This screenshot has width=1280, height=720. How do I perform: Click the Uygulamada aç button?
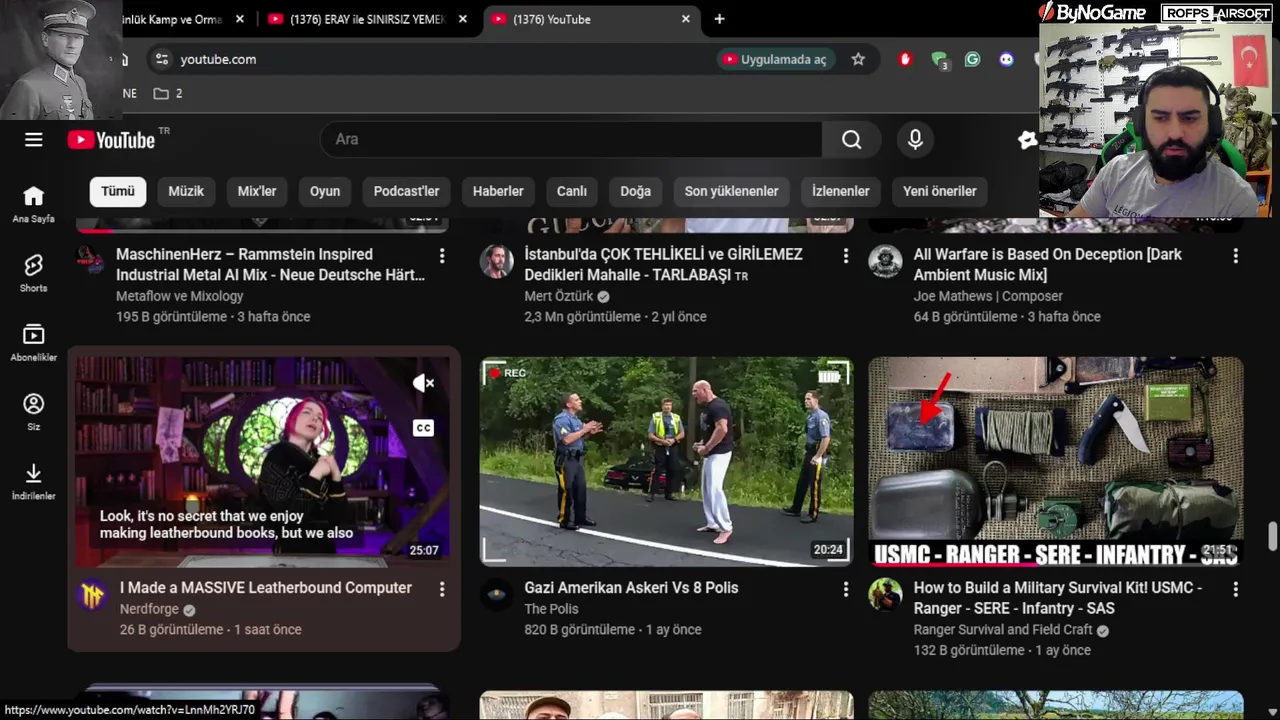(777, 60)
